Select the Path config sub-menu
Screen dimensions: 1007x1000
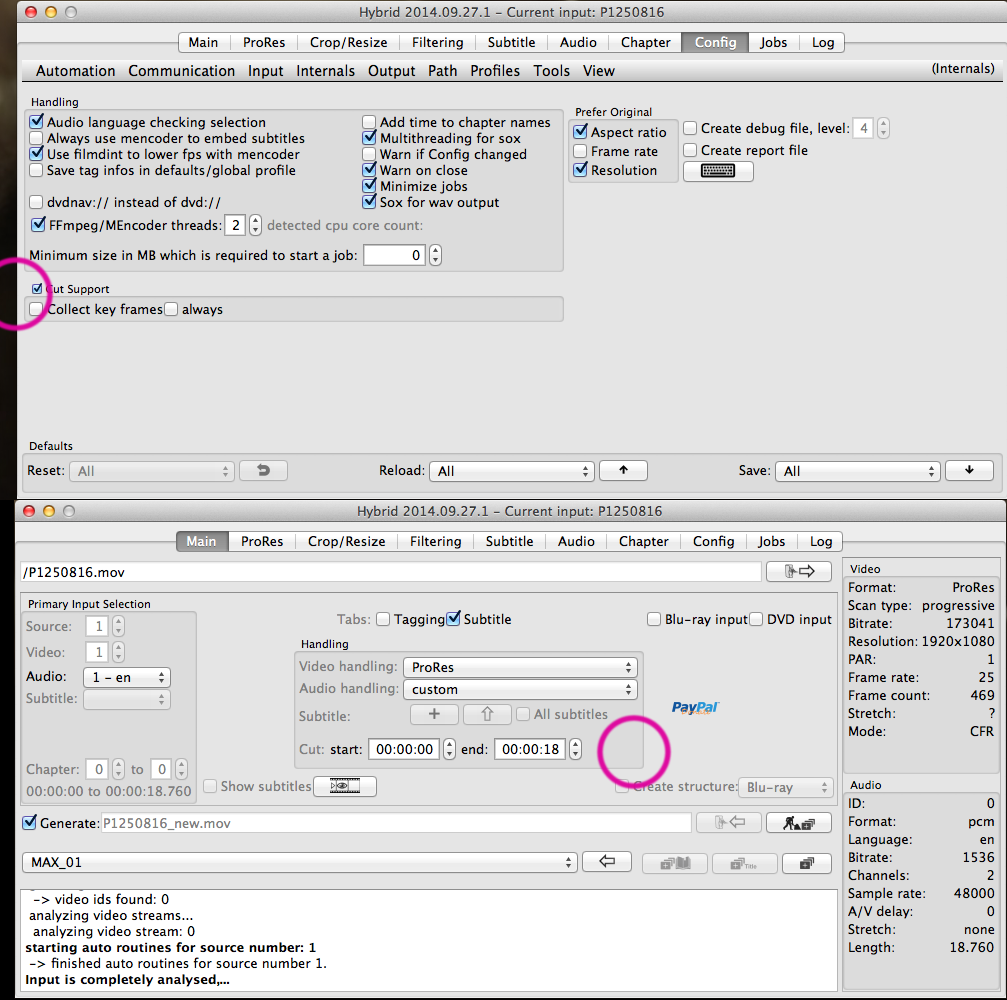coord(442,71)
